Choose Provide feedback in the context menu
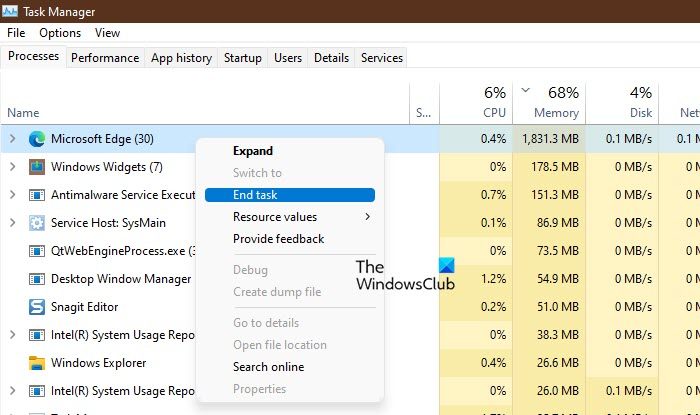The image size is (700, 415). click(279, 239)
